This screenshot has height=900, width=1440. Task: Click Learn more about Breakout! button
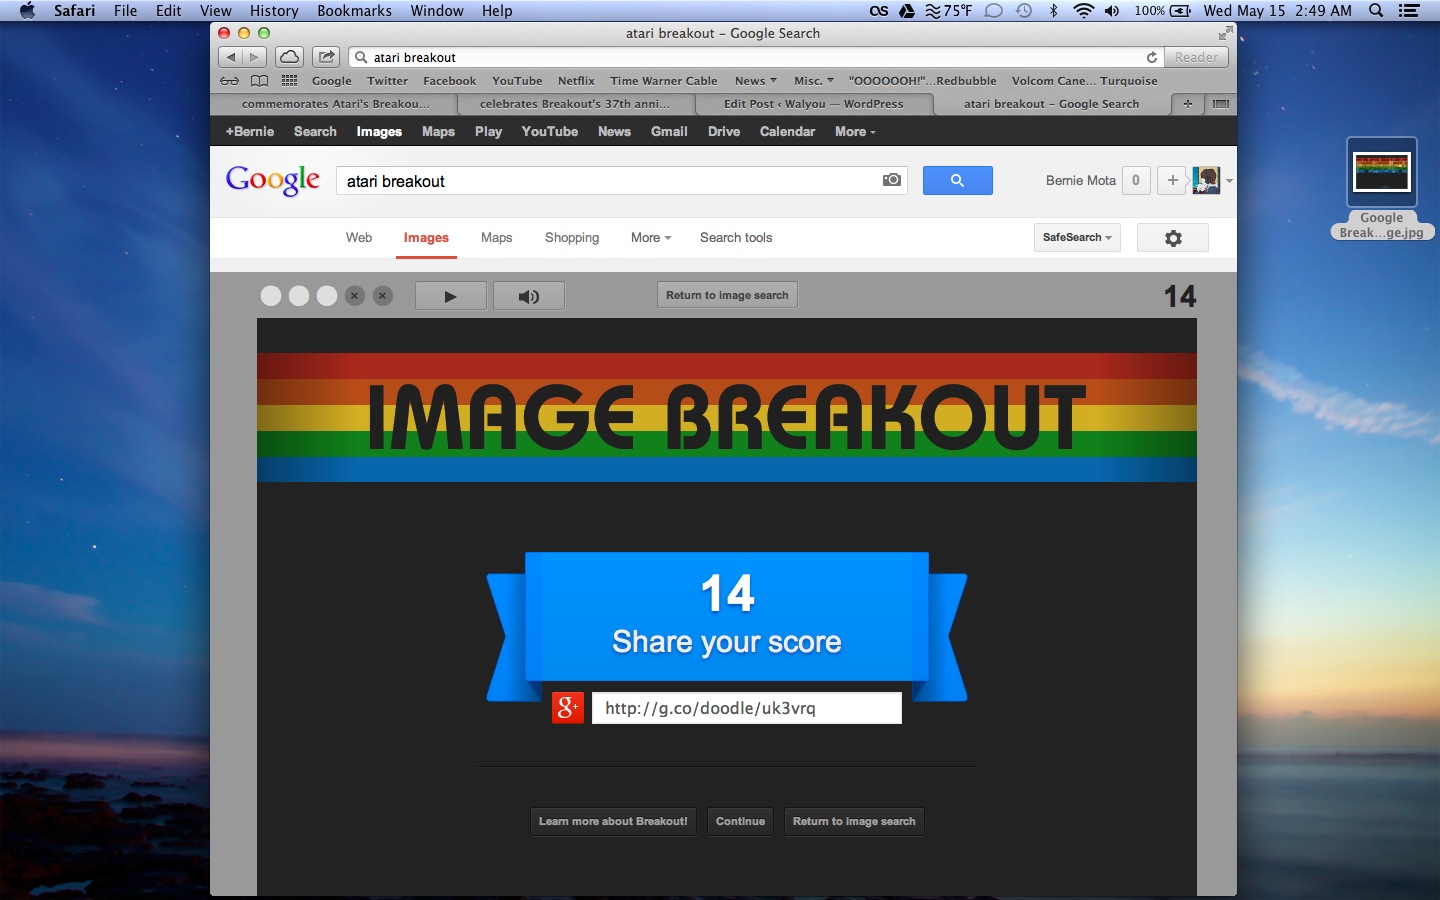(613, 821)
